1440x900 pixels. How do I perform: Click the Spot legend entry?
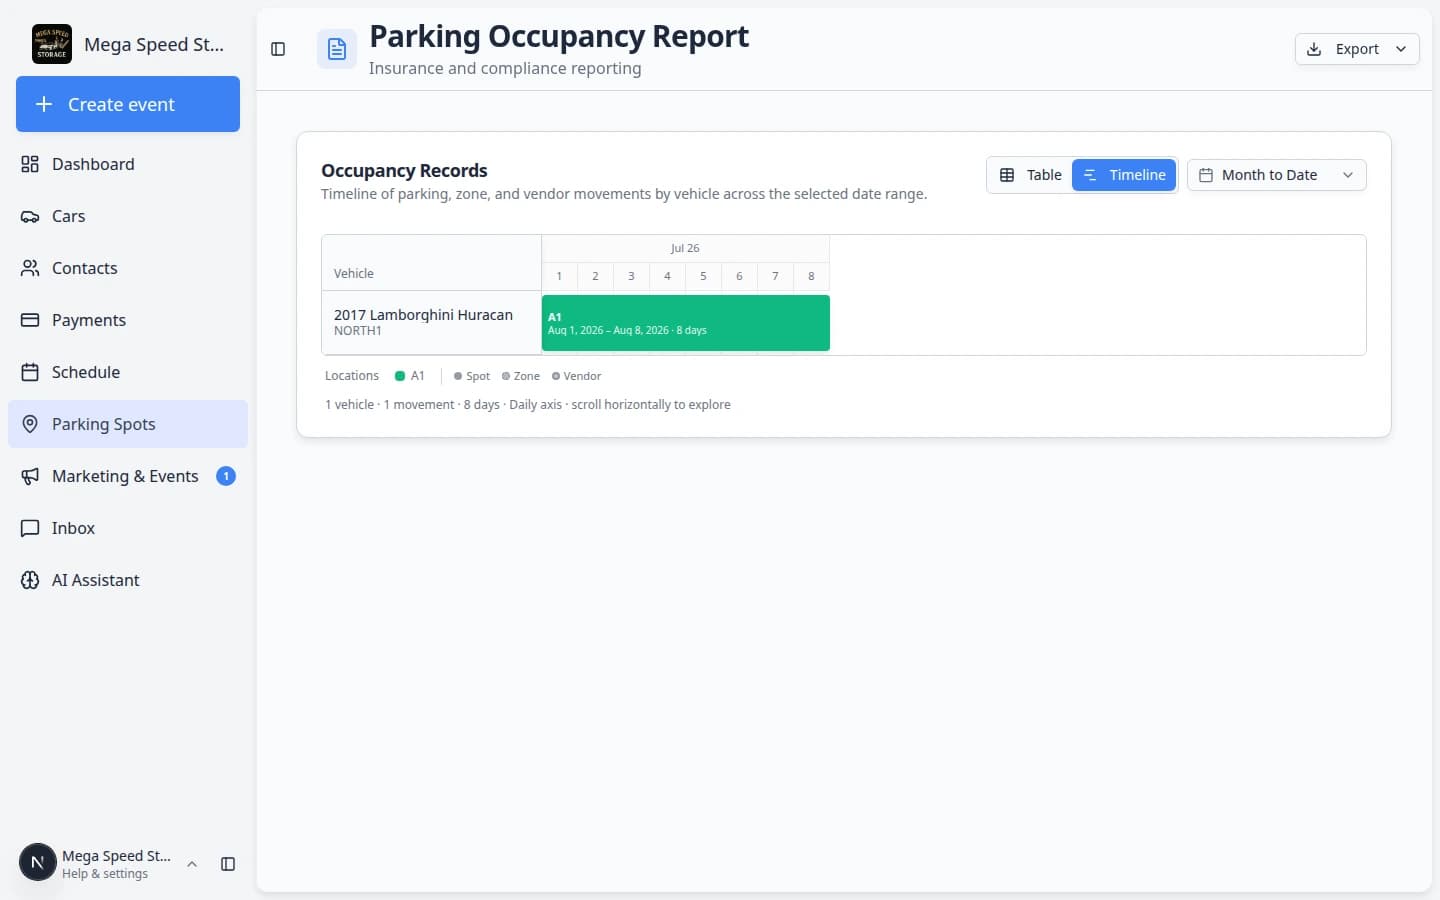point(472,376)
